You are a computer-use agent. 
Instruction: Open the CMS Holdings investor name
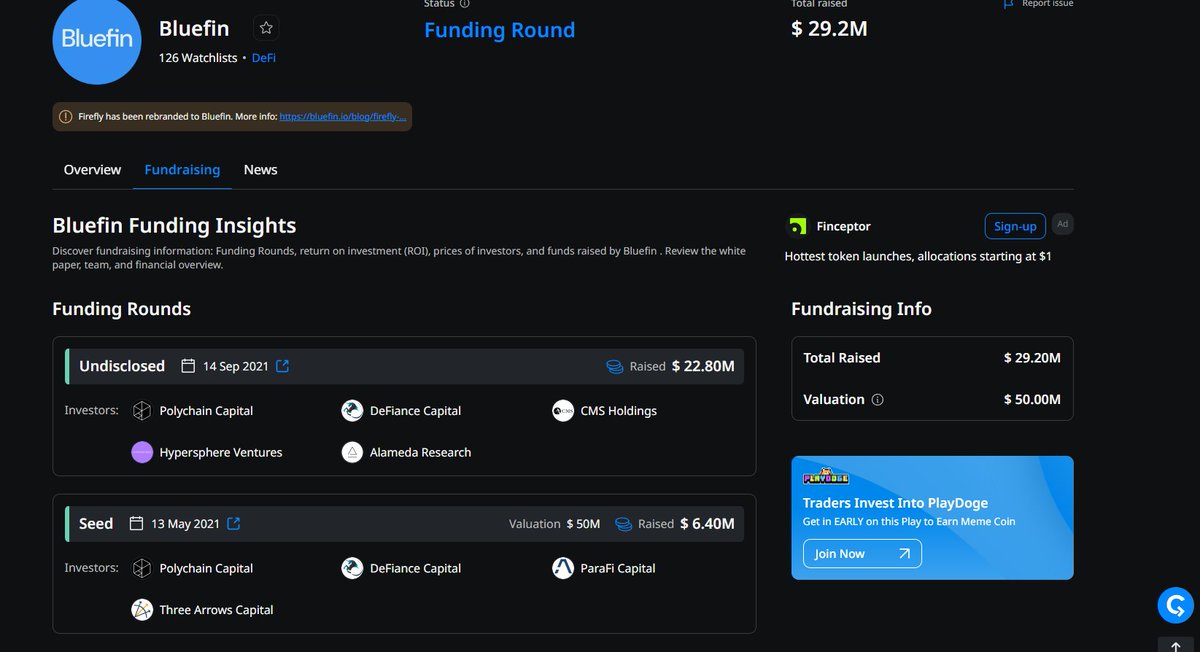click(x=619, y=411)
